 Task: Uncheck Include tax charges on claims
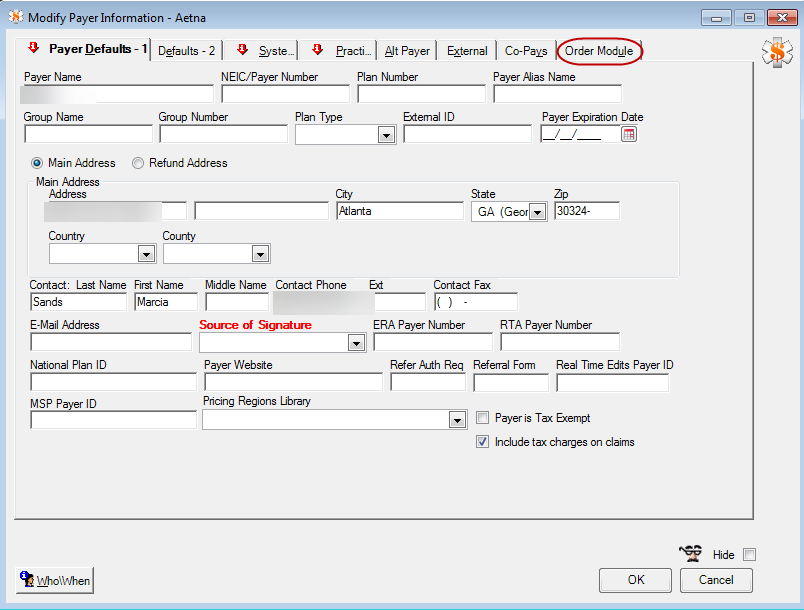pos(483,442)
